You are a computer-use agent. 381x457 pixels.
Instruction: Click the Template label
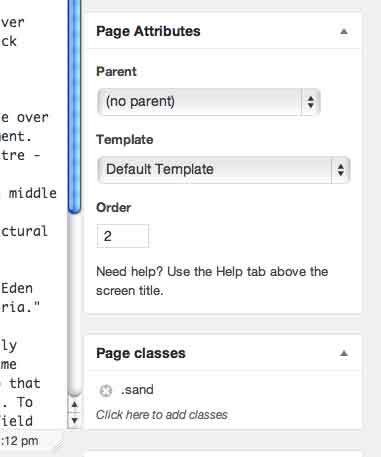(125, 140)
